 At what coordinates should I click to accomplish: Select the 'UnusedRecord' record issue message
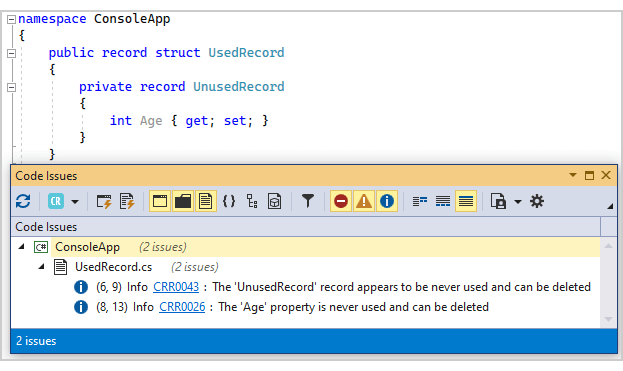pyautogui.click(x=402, y=287)
